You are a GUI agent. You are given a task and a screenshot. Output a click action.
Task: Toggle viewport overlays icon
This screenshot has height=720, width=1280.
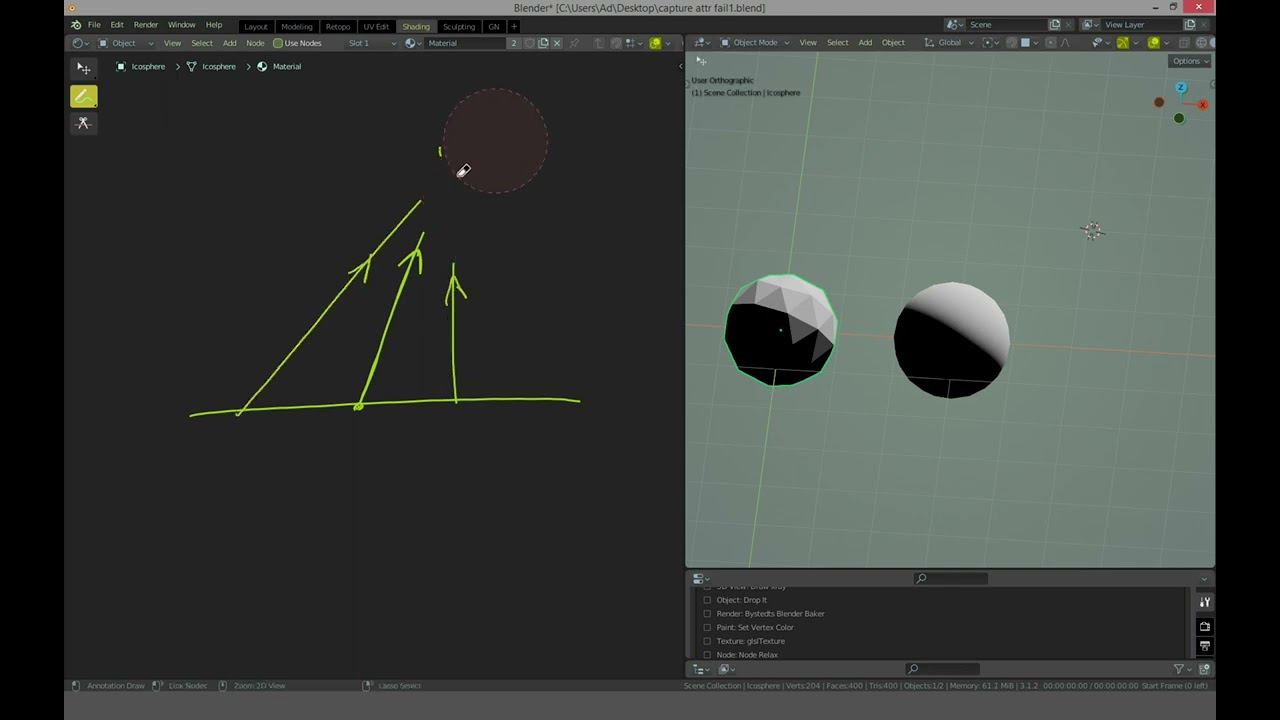tap(1154, 43)
